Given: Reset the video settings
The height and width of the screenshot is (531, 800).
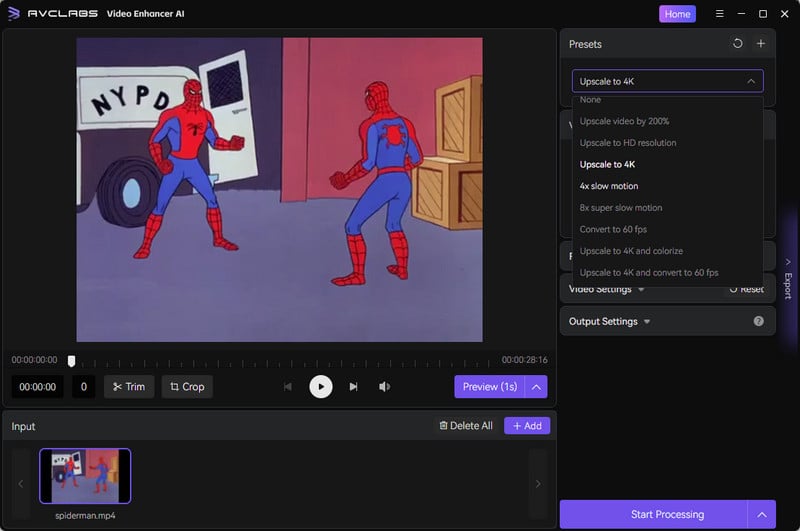Looking at the screenshot, I should (746, 290).
